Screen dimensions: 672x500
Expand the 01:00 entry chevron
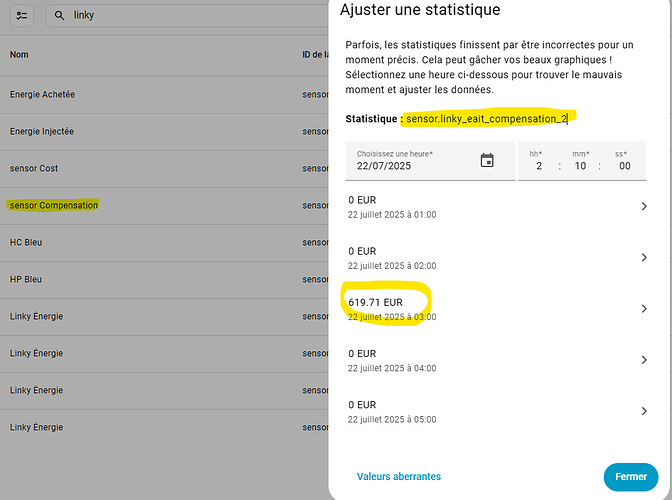643,207
